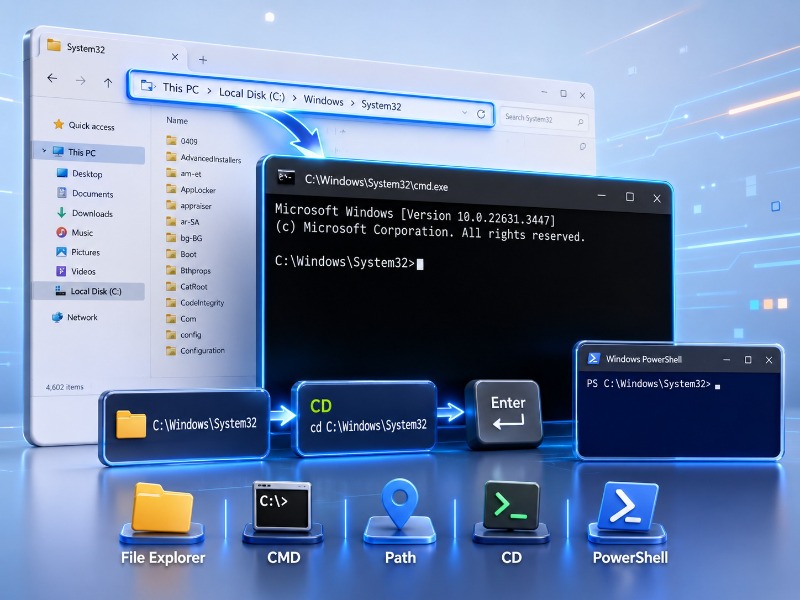This screenshot has width=800, height=600.
Task: Open Documents in the navigation pane
Action: (x=85, y=193)
